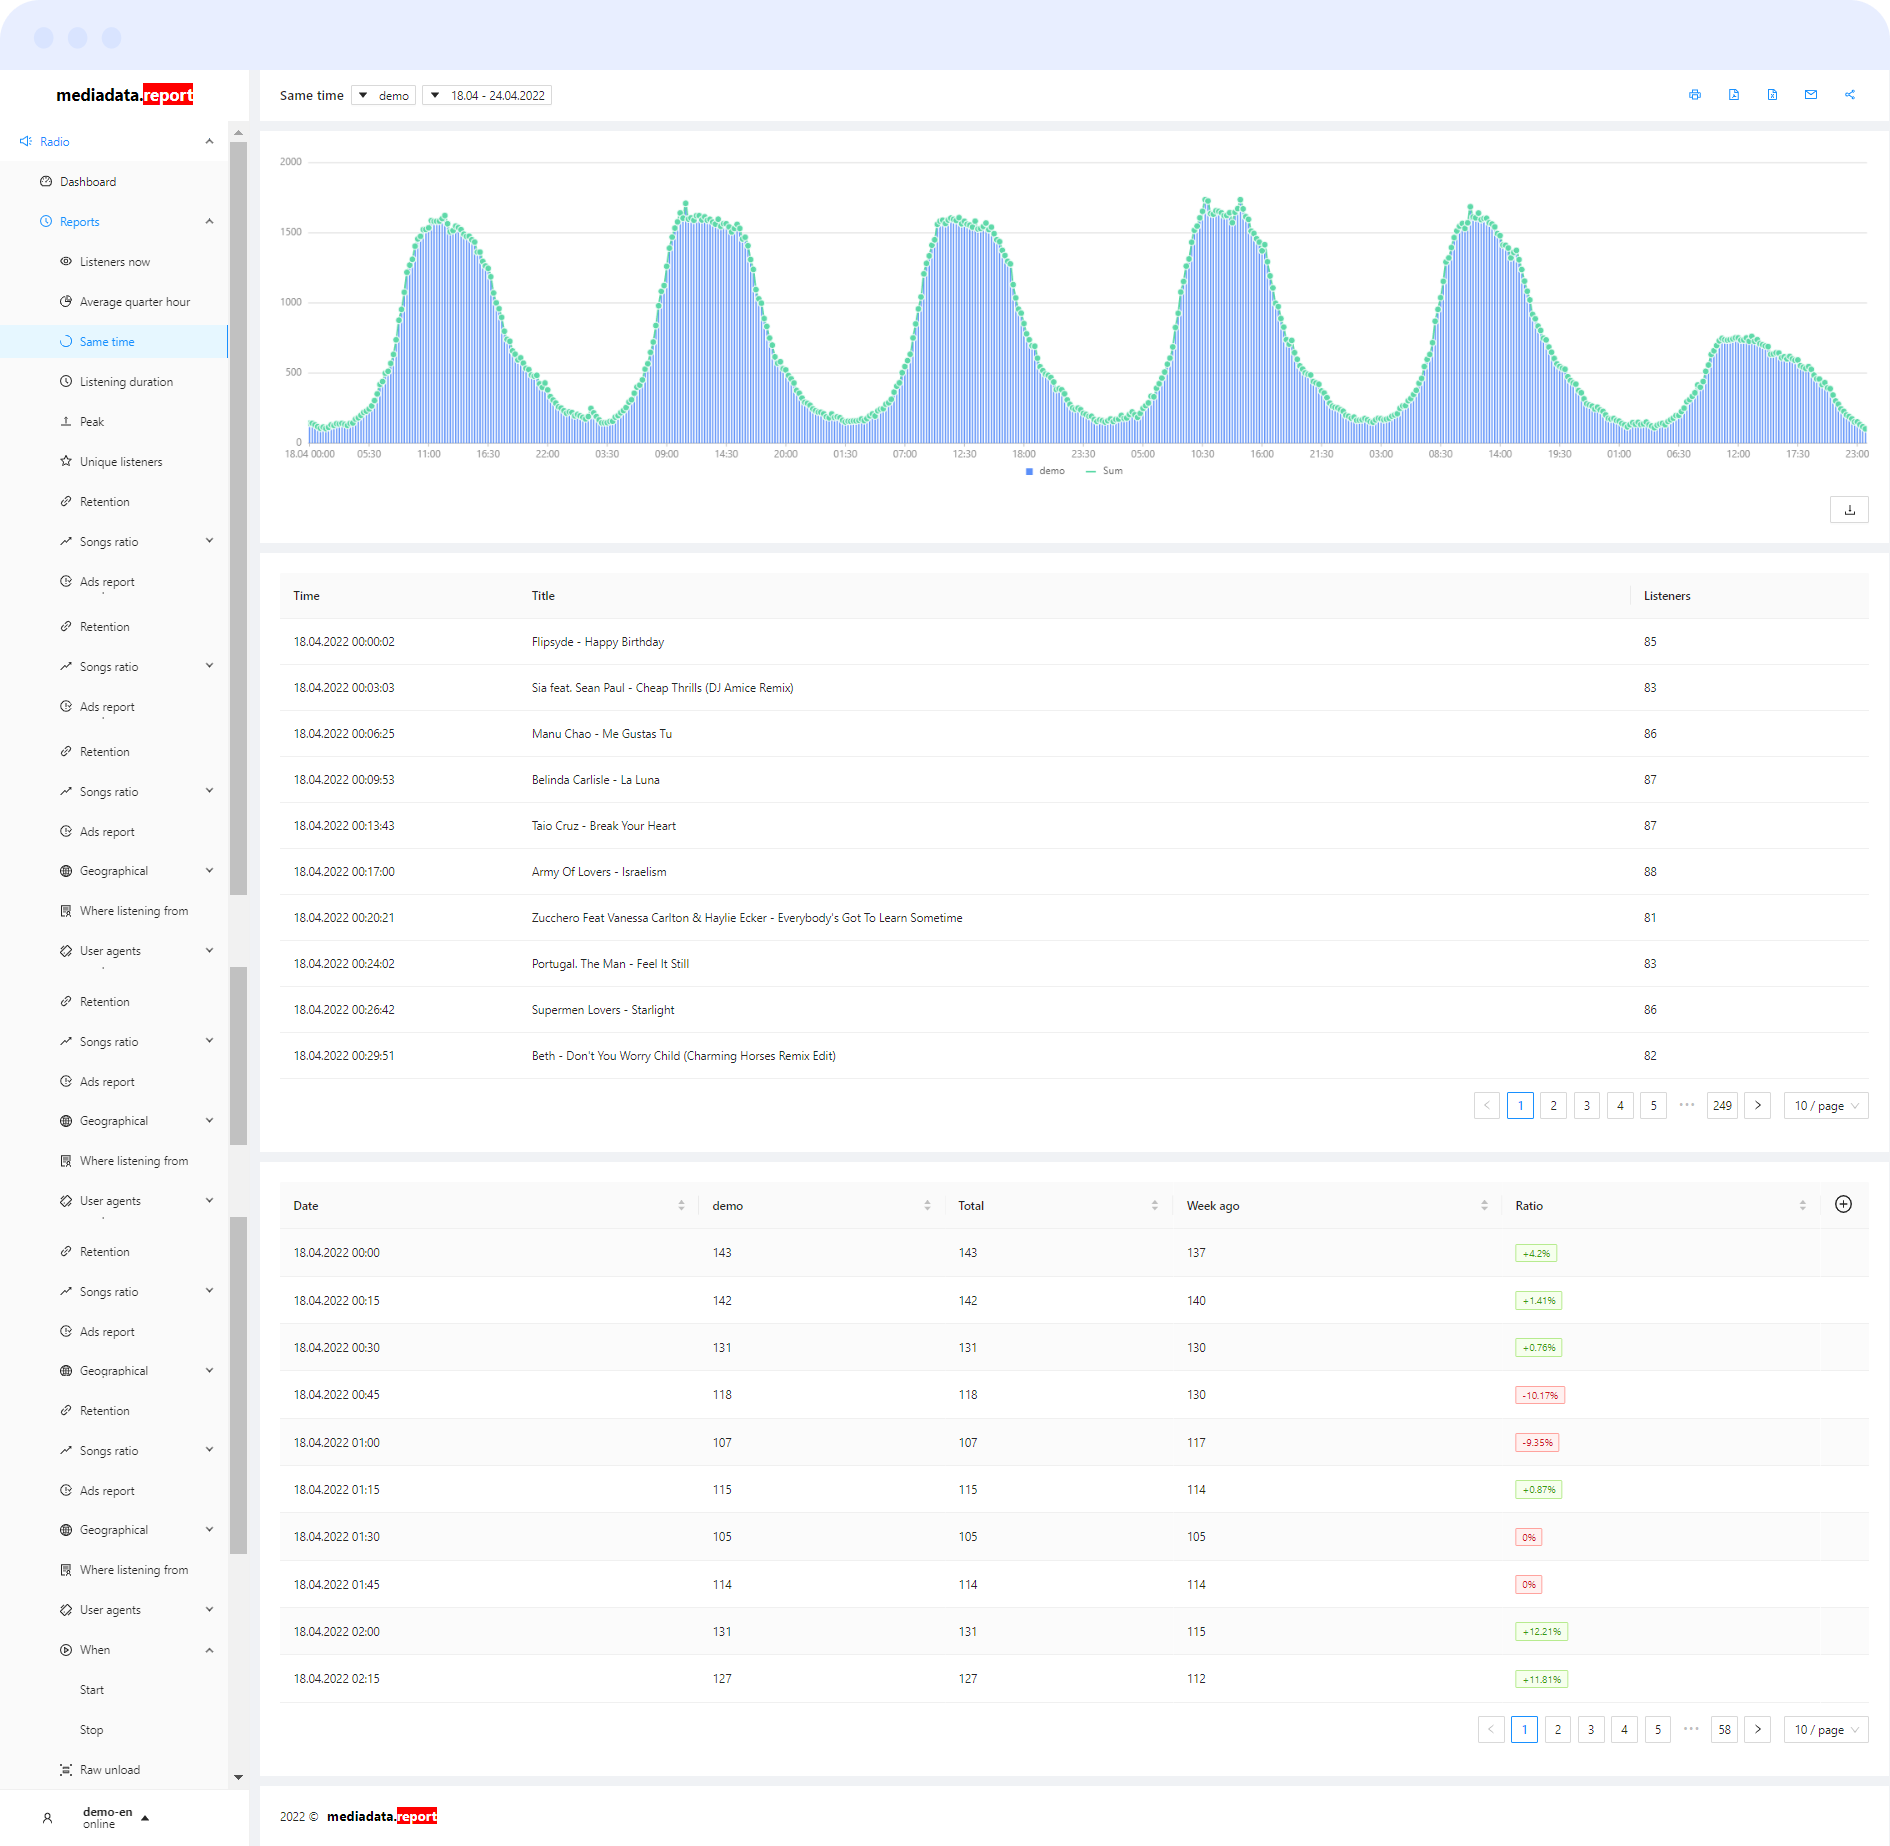
Task: Go to page 249 of the songs table
Action: click(1722, 1105)
